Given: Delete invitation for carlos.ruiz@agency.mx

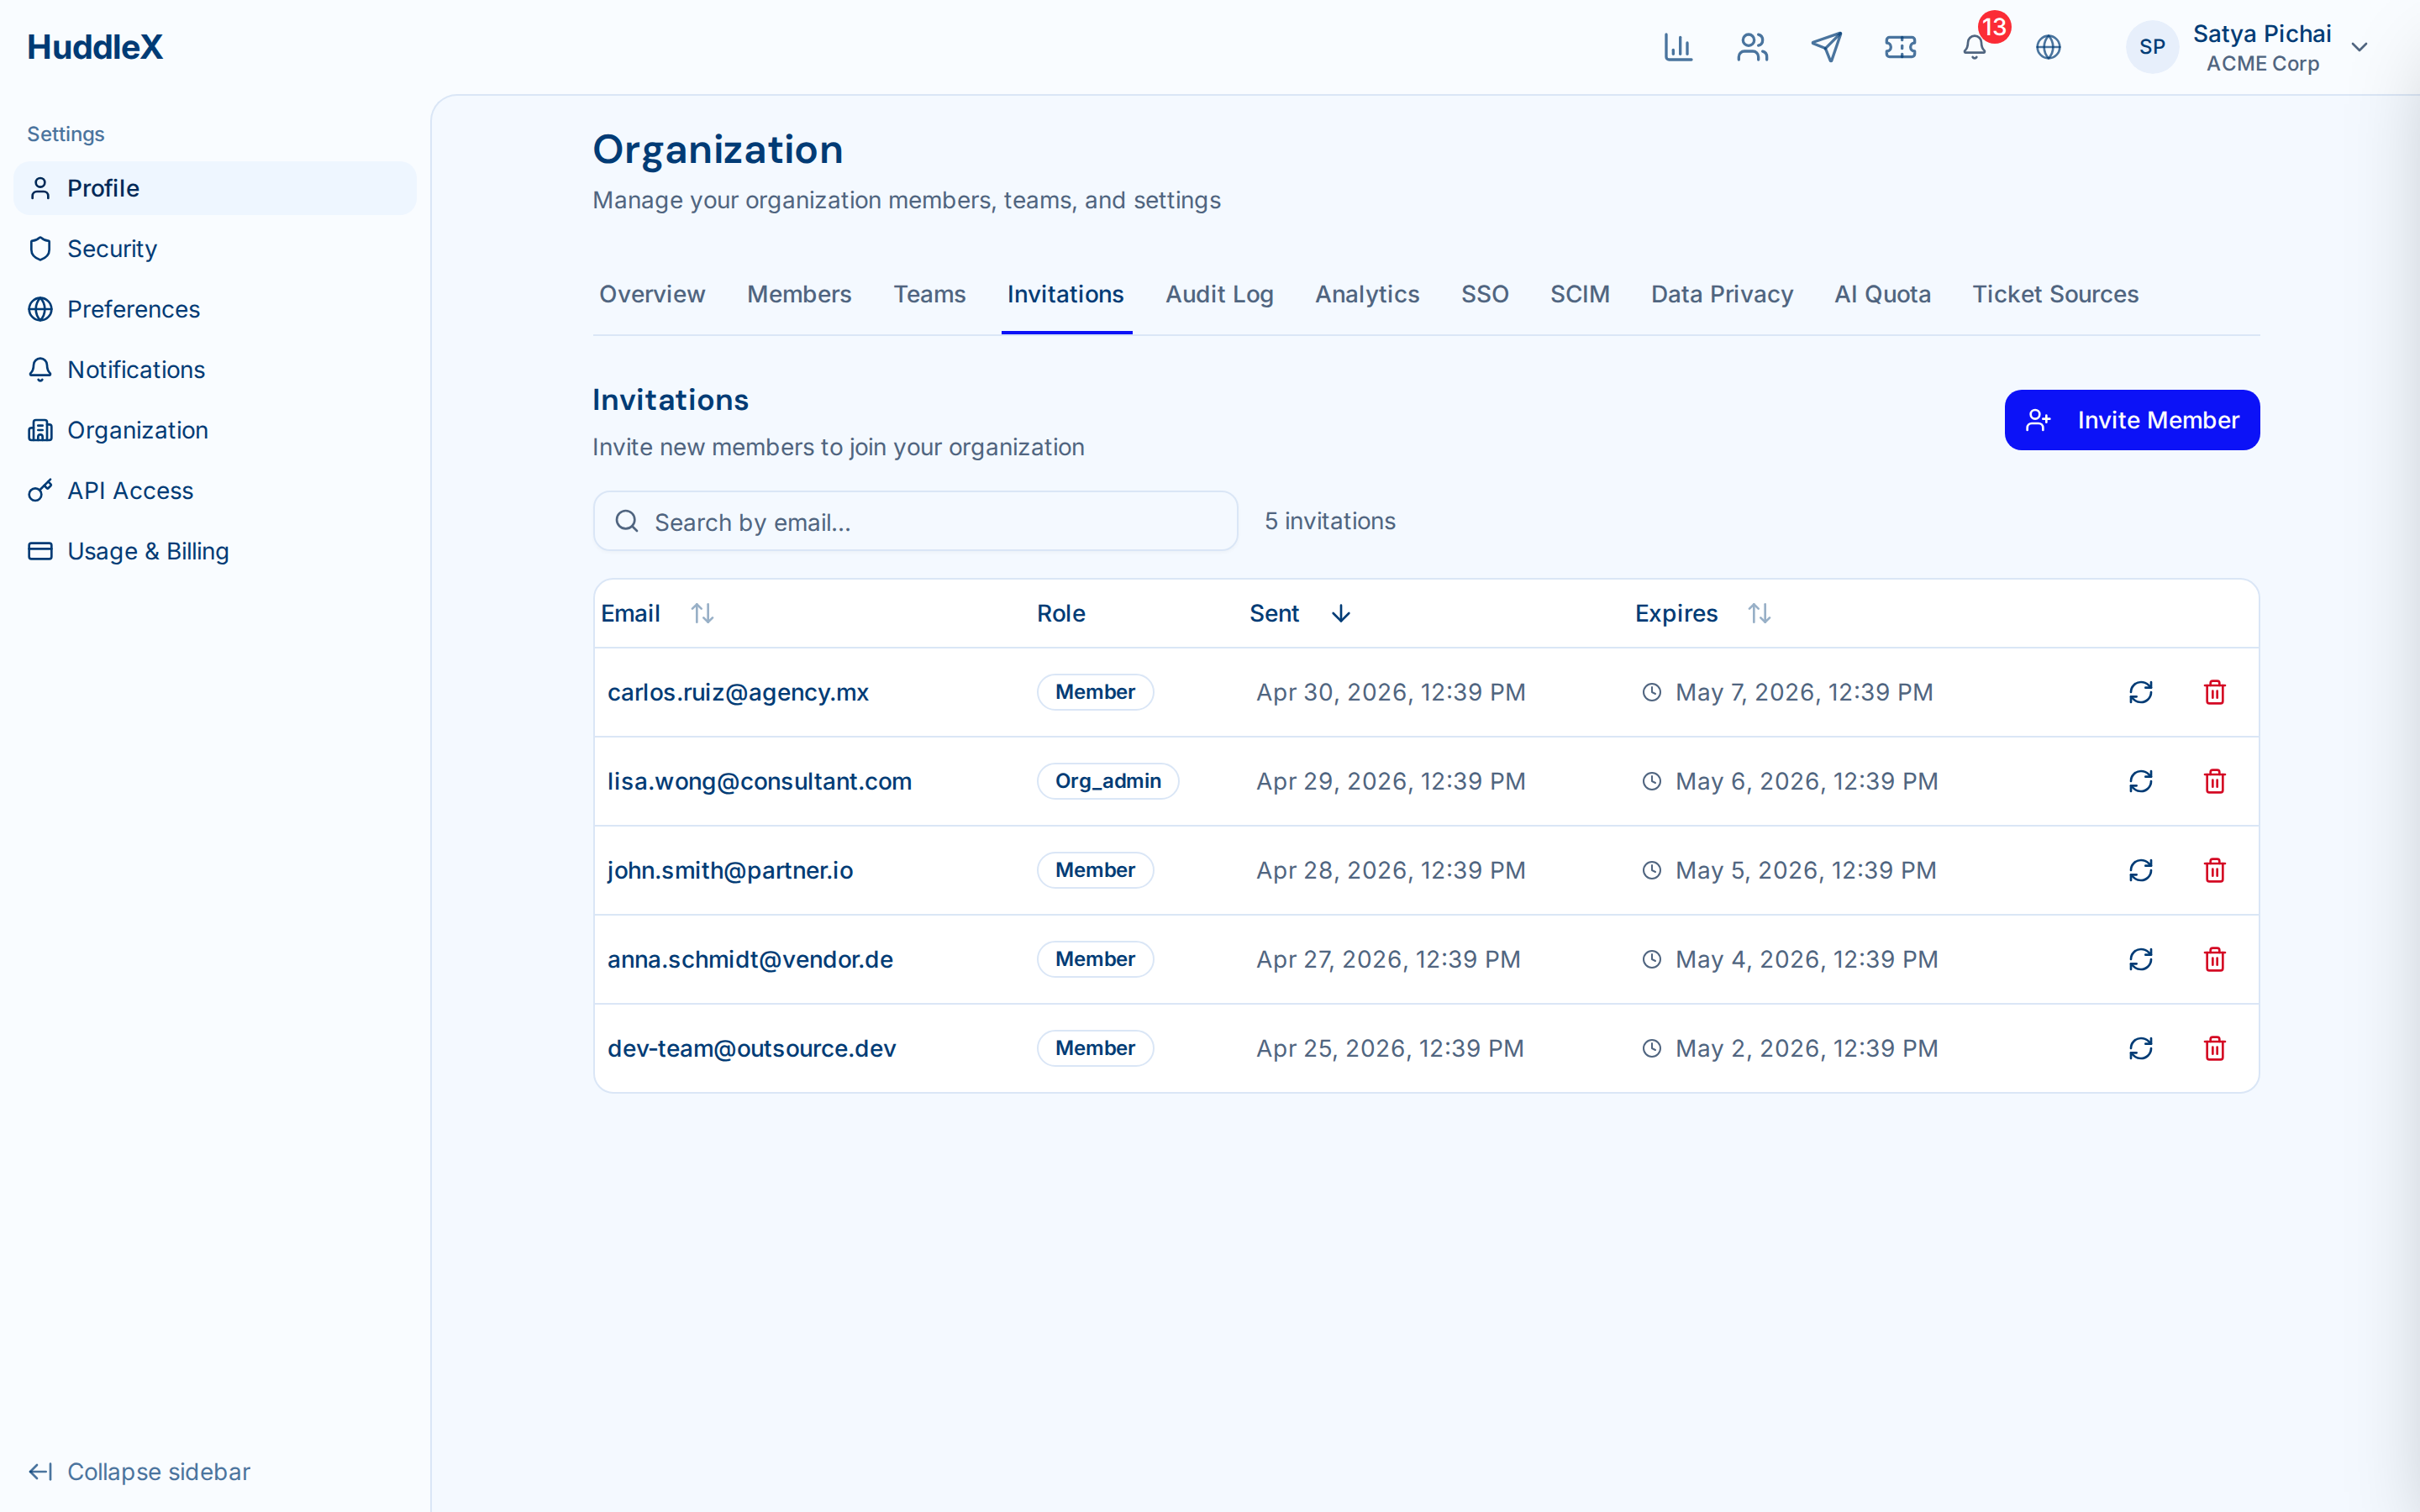Looking at the screenshot, I should [2214, 692].
